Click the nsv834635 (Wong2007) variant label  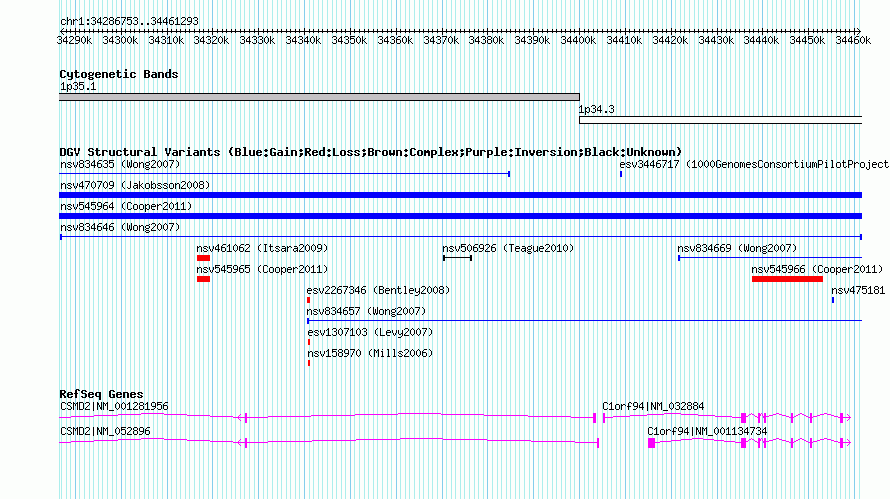pos(120,164)
